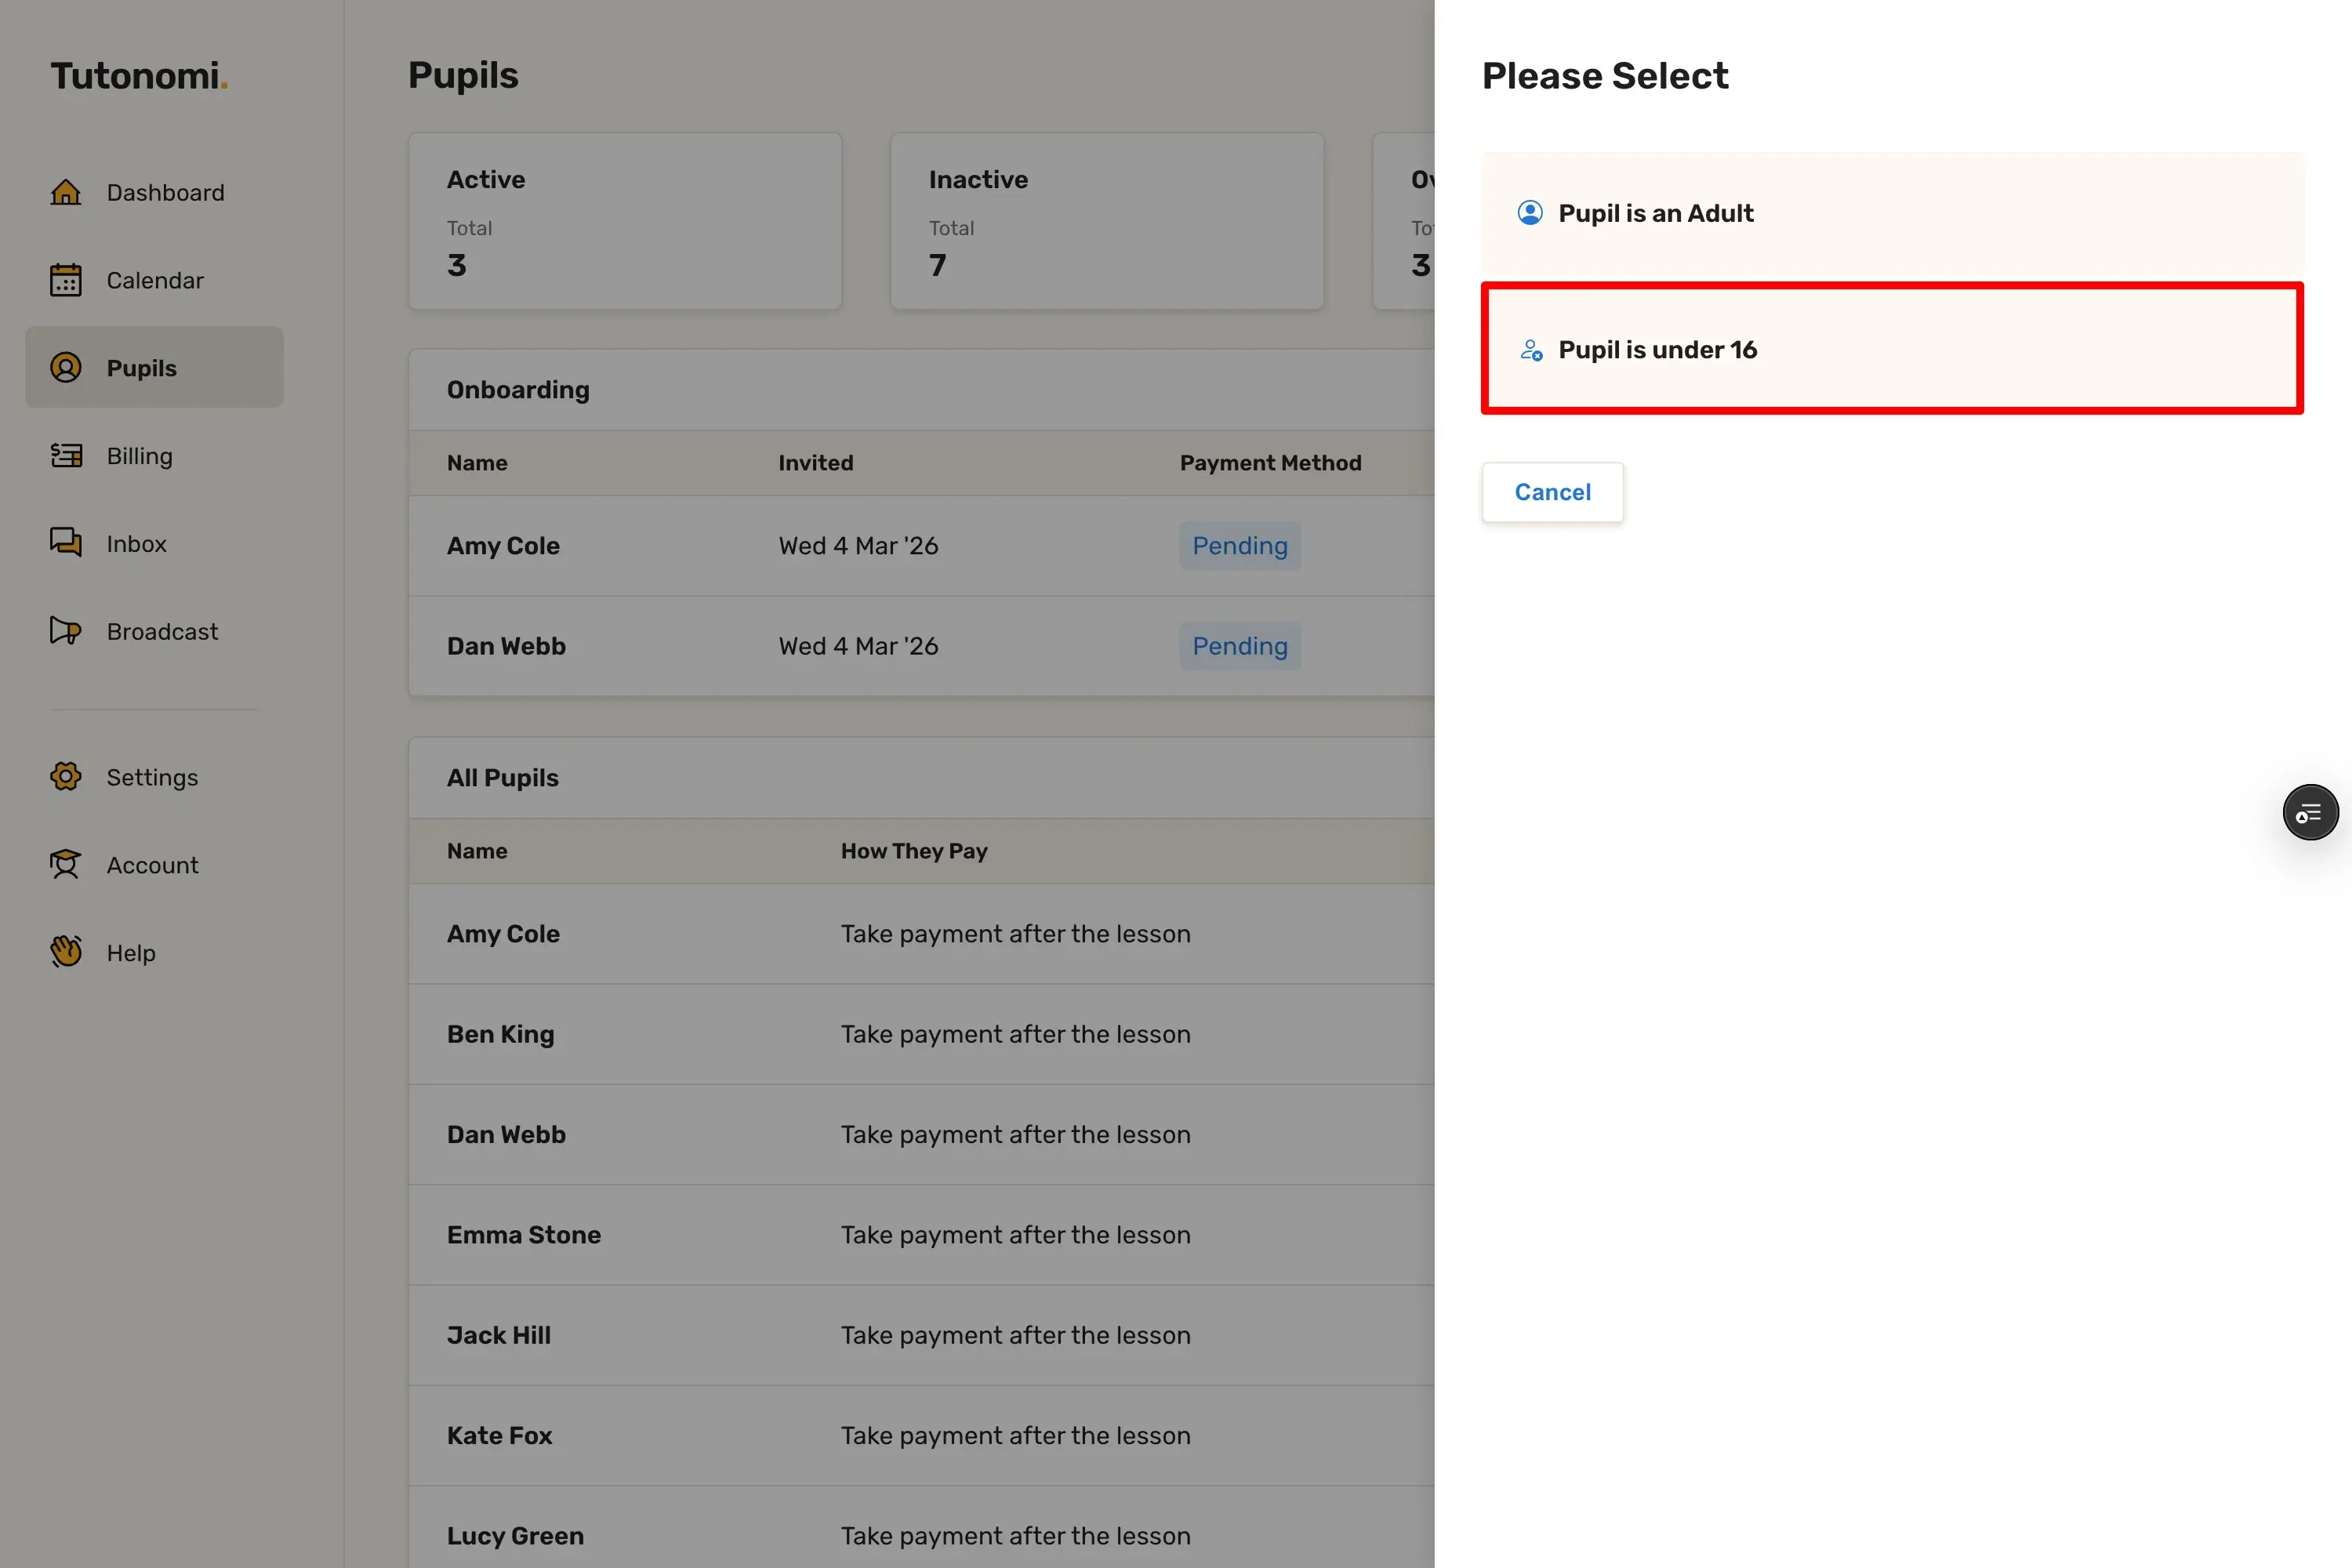The height and width of the screenshot is (1568, 2352).
Task: Click the Broadcast megaphone icon
Action: [66, 631]
